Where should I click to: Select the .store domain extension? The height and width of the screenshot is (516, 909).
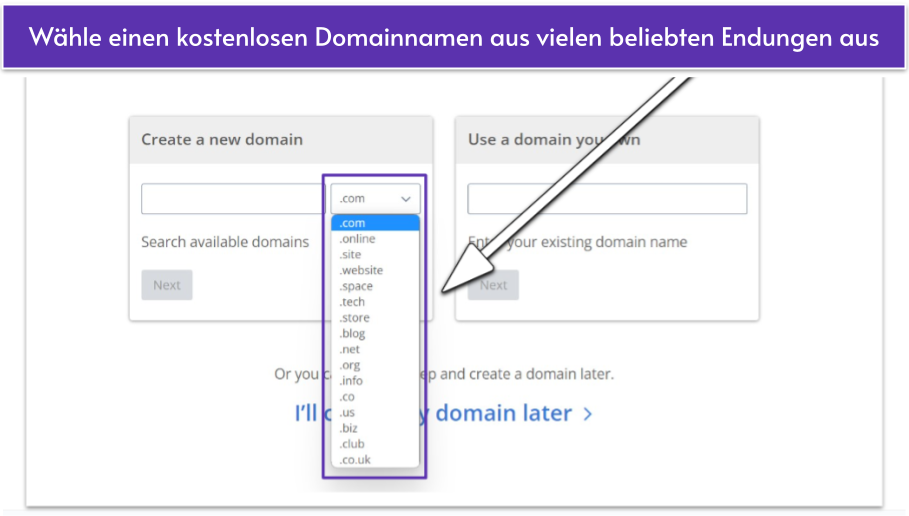(375, 318)
